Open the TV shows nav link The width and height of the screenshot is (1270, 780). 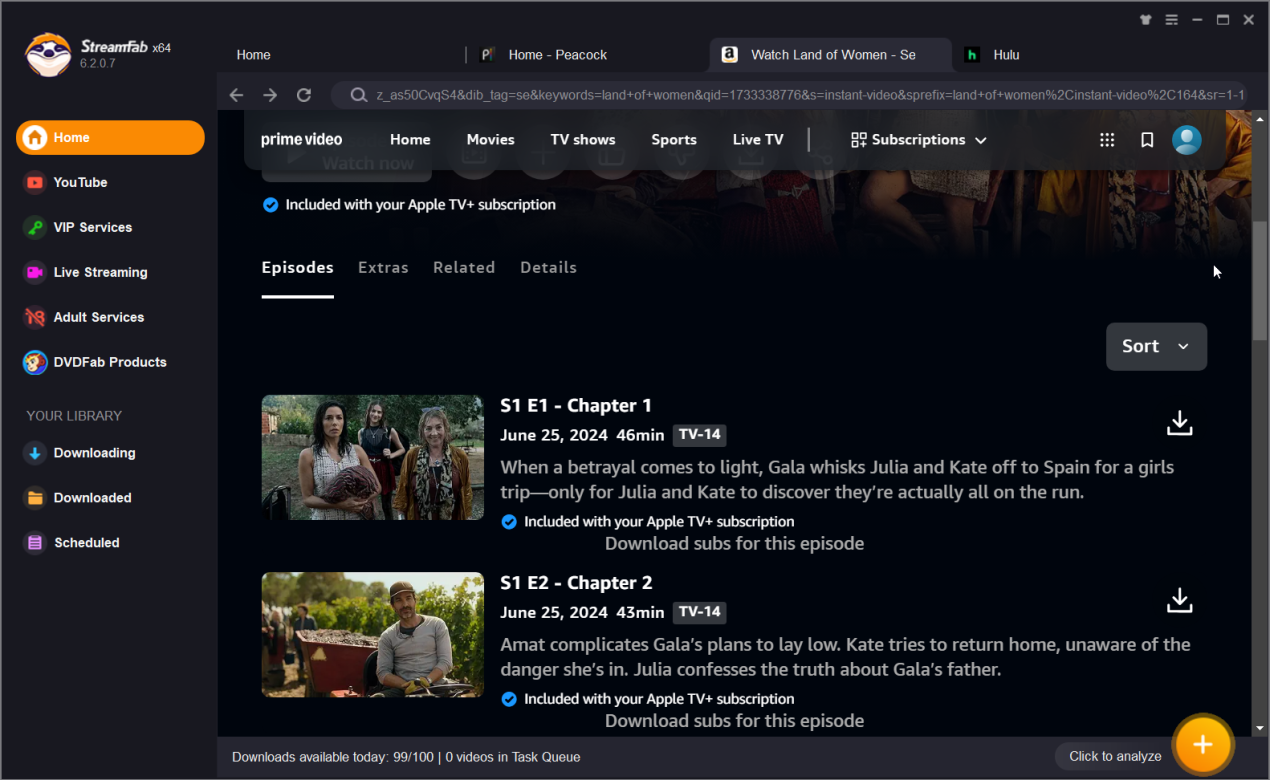click(x=583, y=140)
